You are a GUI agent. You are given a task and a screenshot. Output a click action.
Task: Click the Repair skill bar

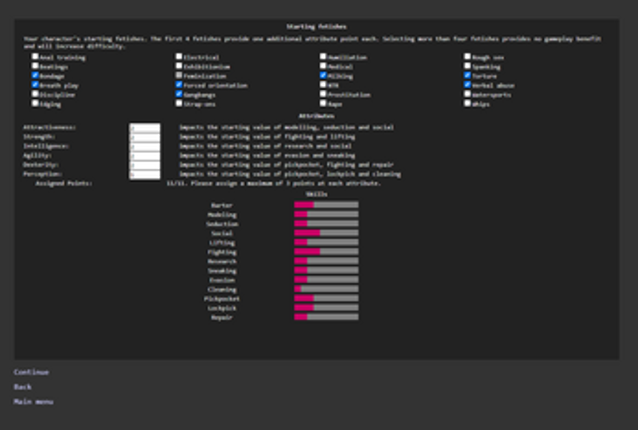(x=326, y=317)
